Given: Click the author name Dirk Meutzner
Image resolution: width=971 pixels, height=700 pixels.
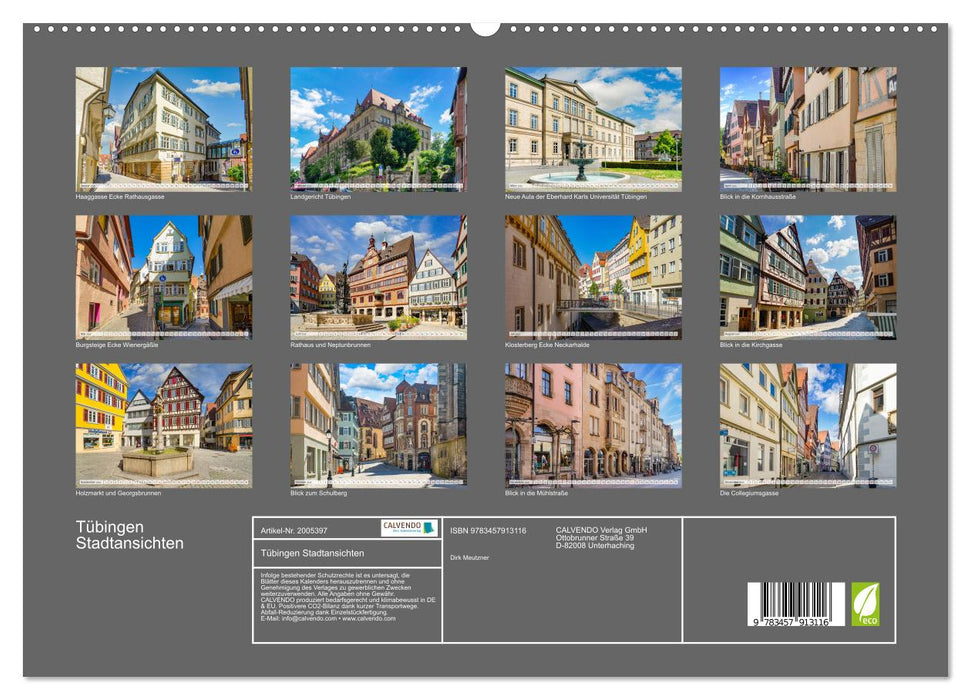Looking at the screenshot, I should click(x=470, y=557).
